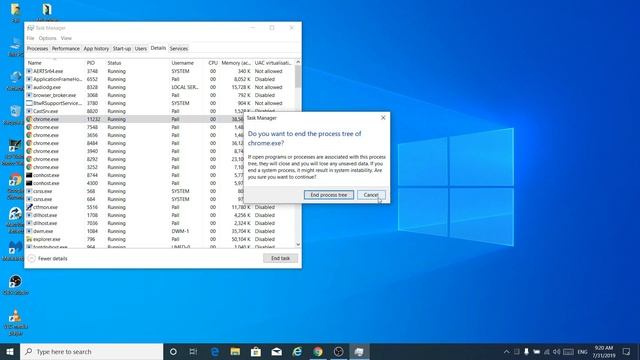640x360 pixels.
Task: Open Microsoft Store from the taskbar
Action: point(256,351)
